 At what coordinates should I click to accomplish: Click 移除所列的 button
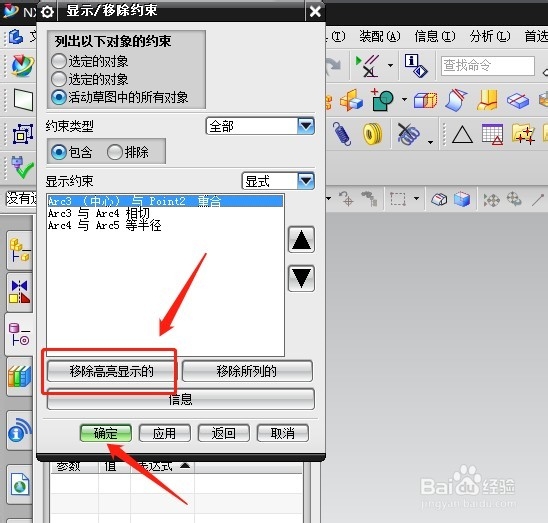tap(247, 371)
